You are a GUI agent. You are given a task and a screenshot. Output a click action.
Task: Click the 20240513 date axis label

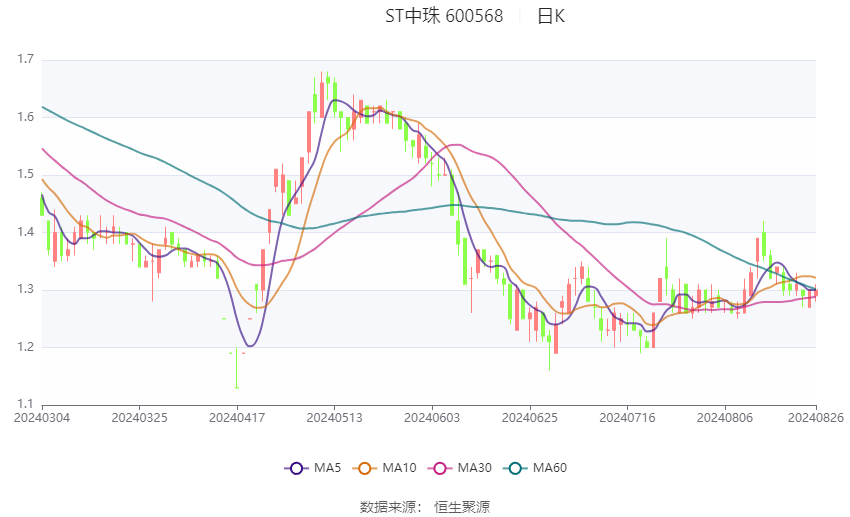pyautogui.click(x=334, y=418)
